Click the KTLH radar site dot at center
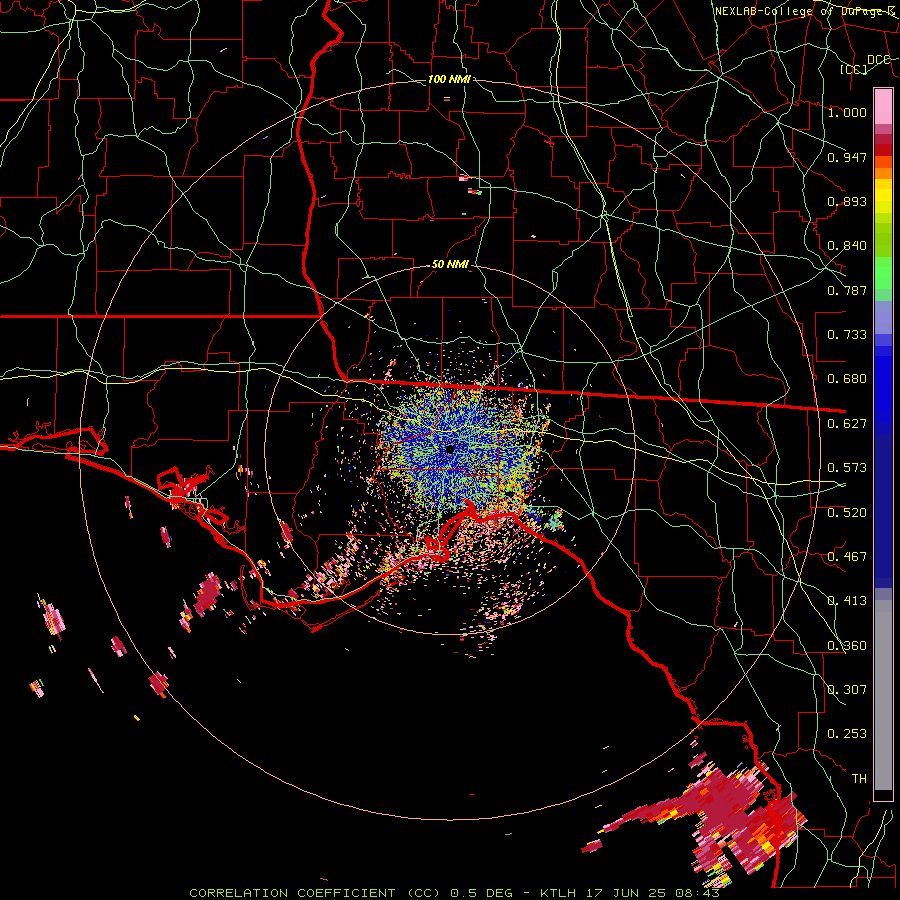 (450, 449)
